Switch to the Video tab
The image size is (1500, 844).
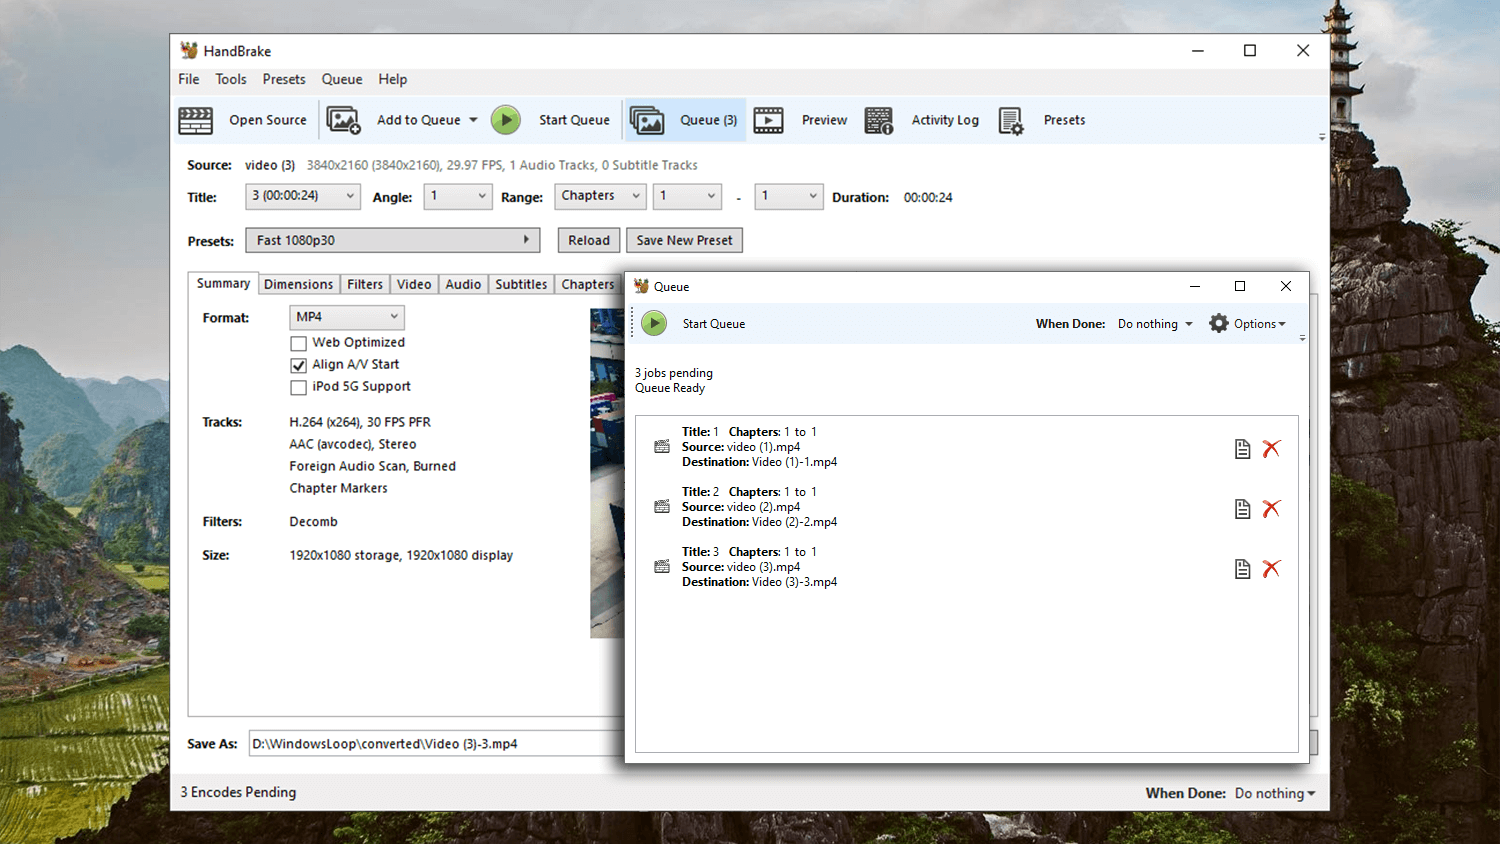point(414,285)
